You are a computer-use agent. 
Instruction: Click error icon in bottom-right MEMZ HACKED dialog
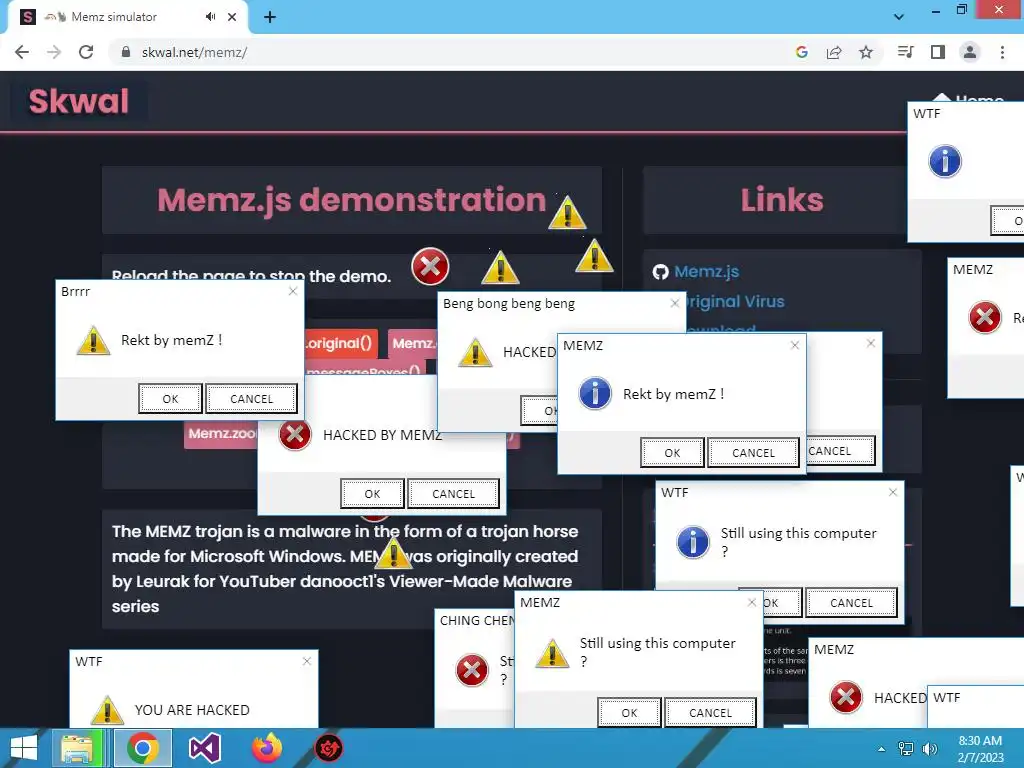[x=846, y=697]
